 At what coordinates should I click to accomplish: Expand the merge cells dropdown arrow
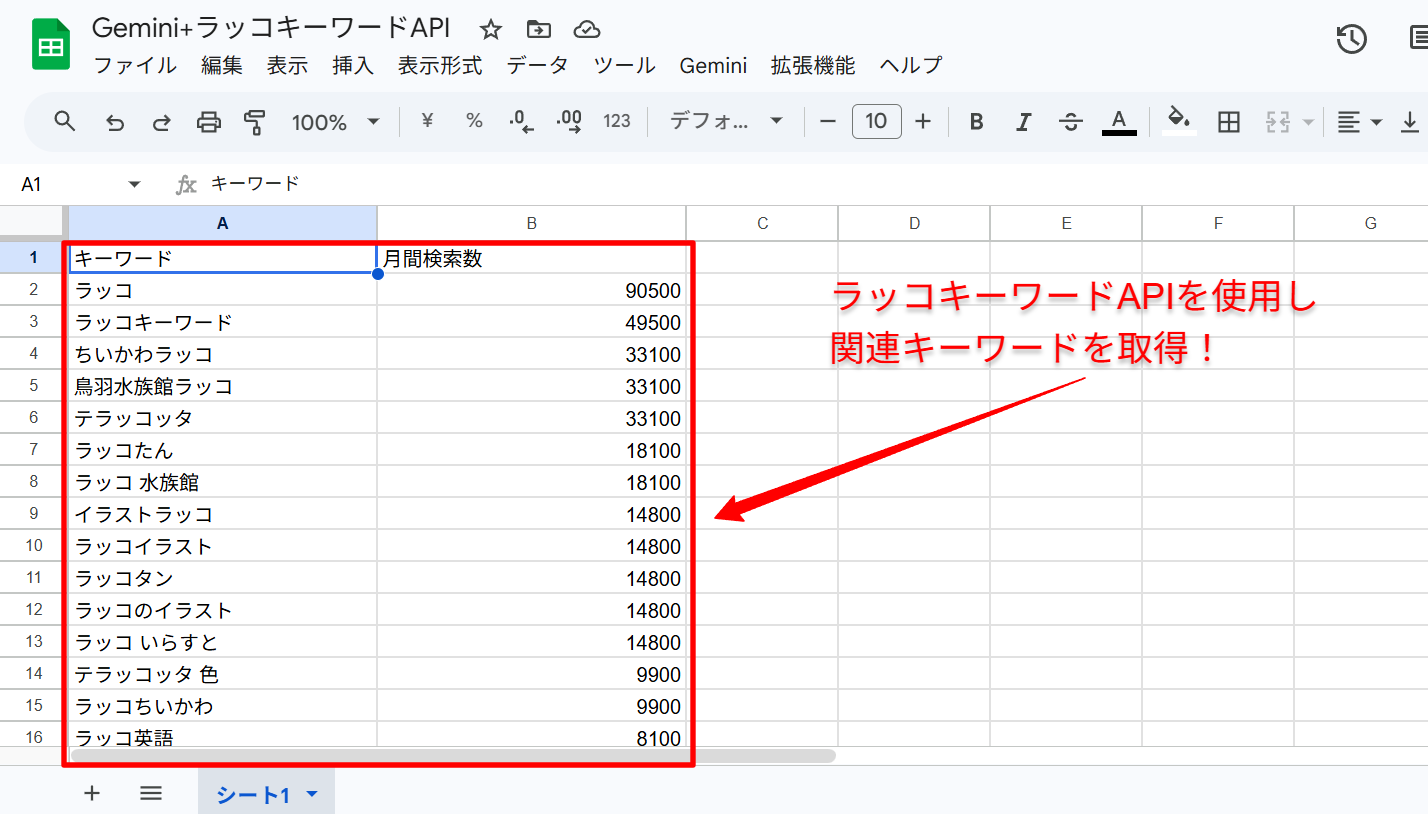coord(1308,122)
